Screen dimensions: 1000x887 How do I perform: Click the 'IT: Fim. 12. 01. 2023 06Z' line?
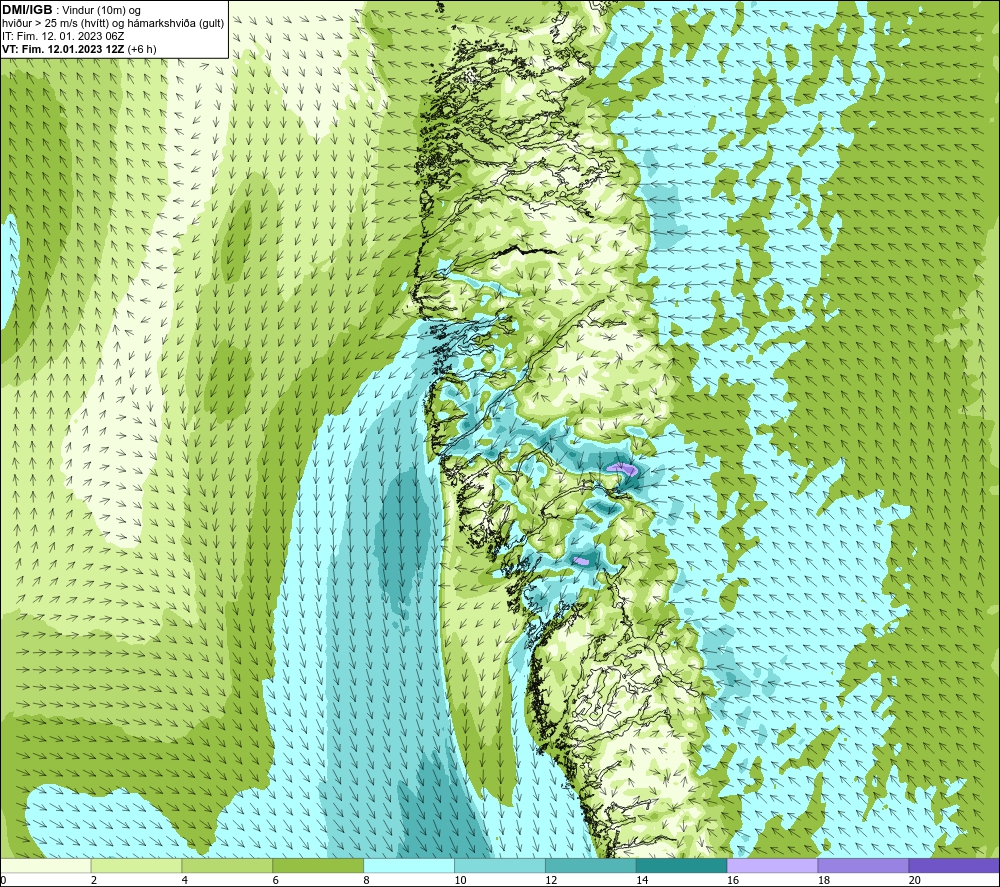63,36
